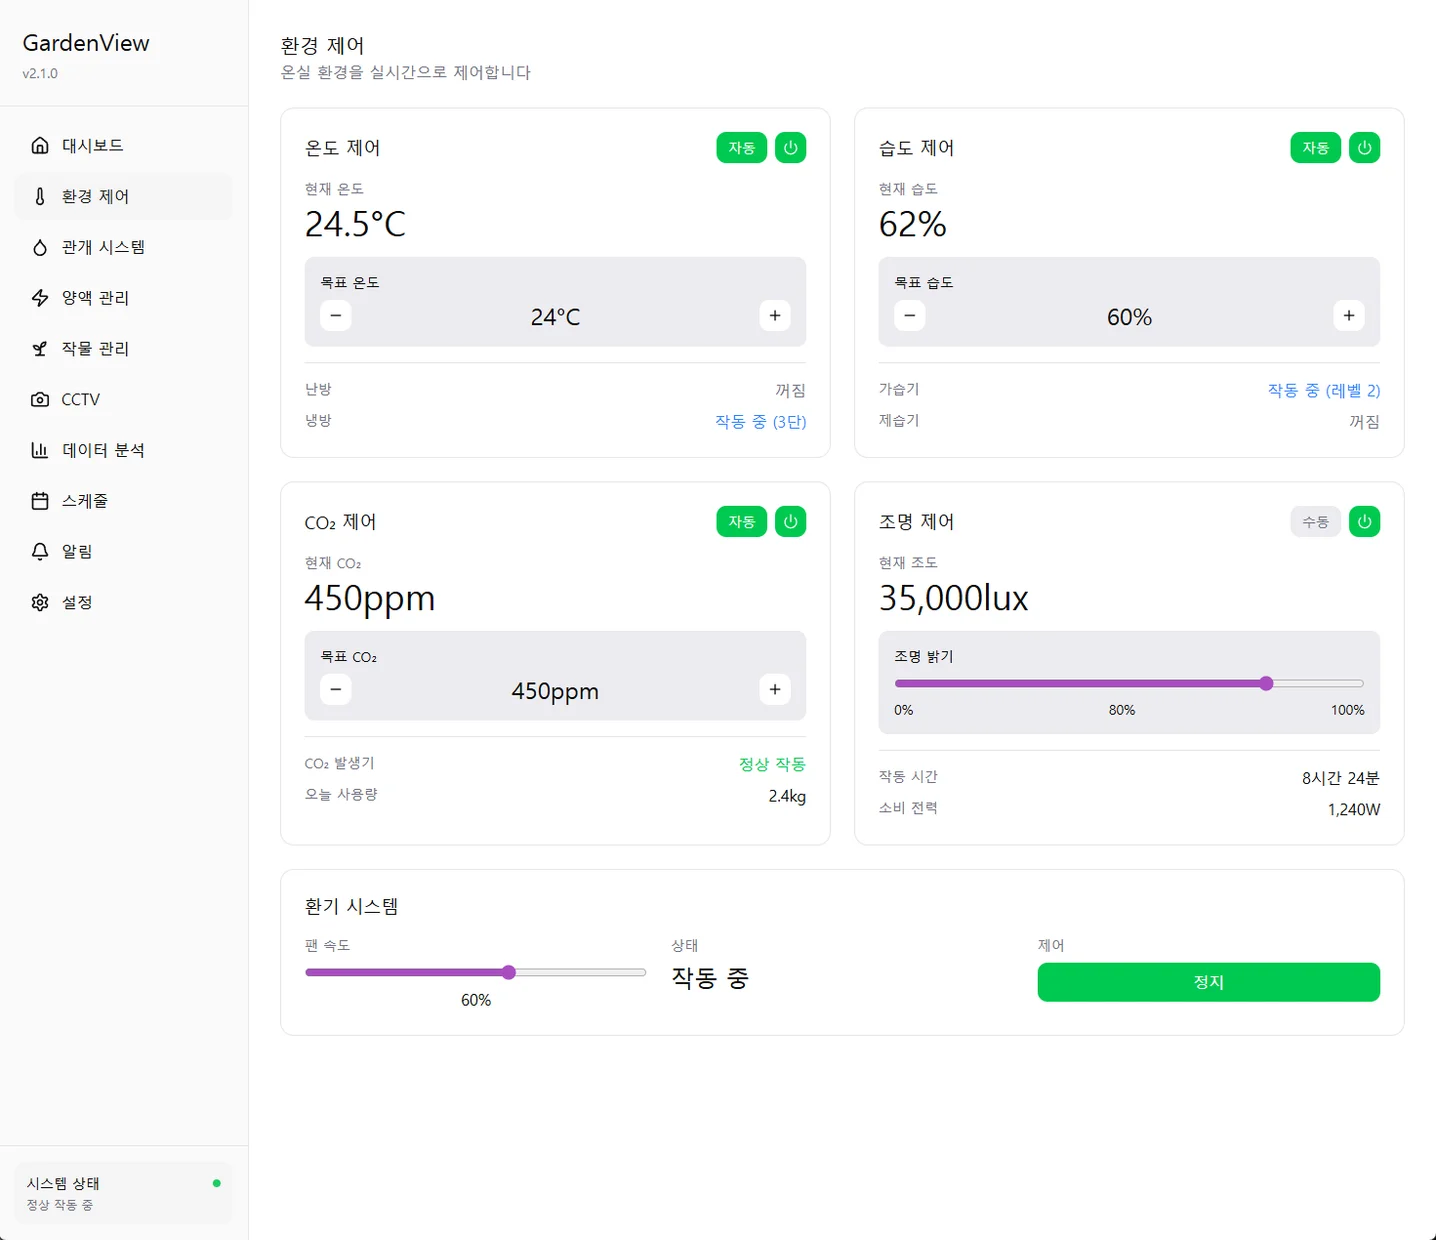1436x1240 pixels.
Task: Click the 2.4kg daily usage value
Action: tap(787, 796)
